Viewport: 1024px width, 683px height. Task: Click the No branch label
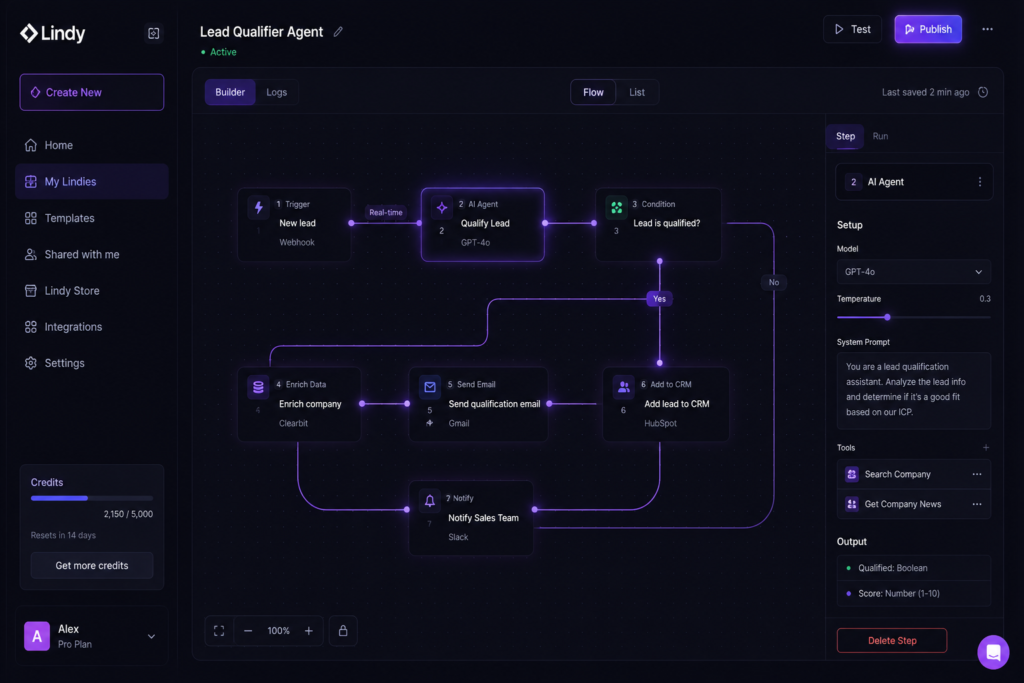[x=774, y=282]
